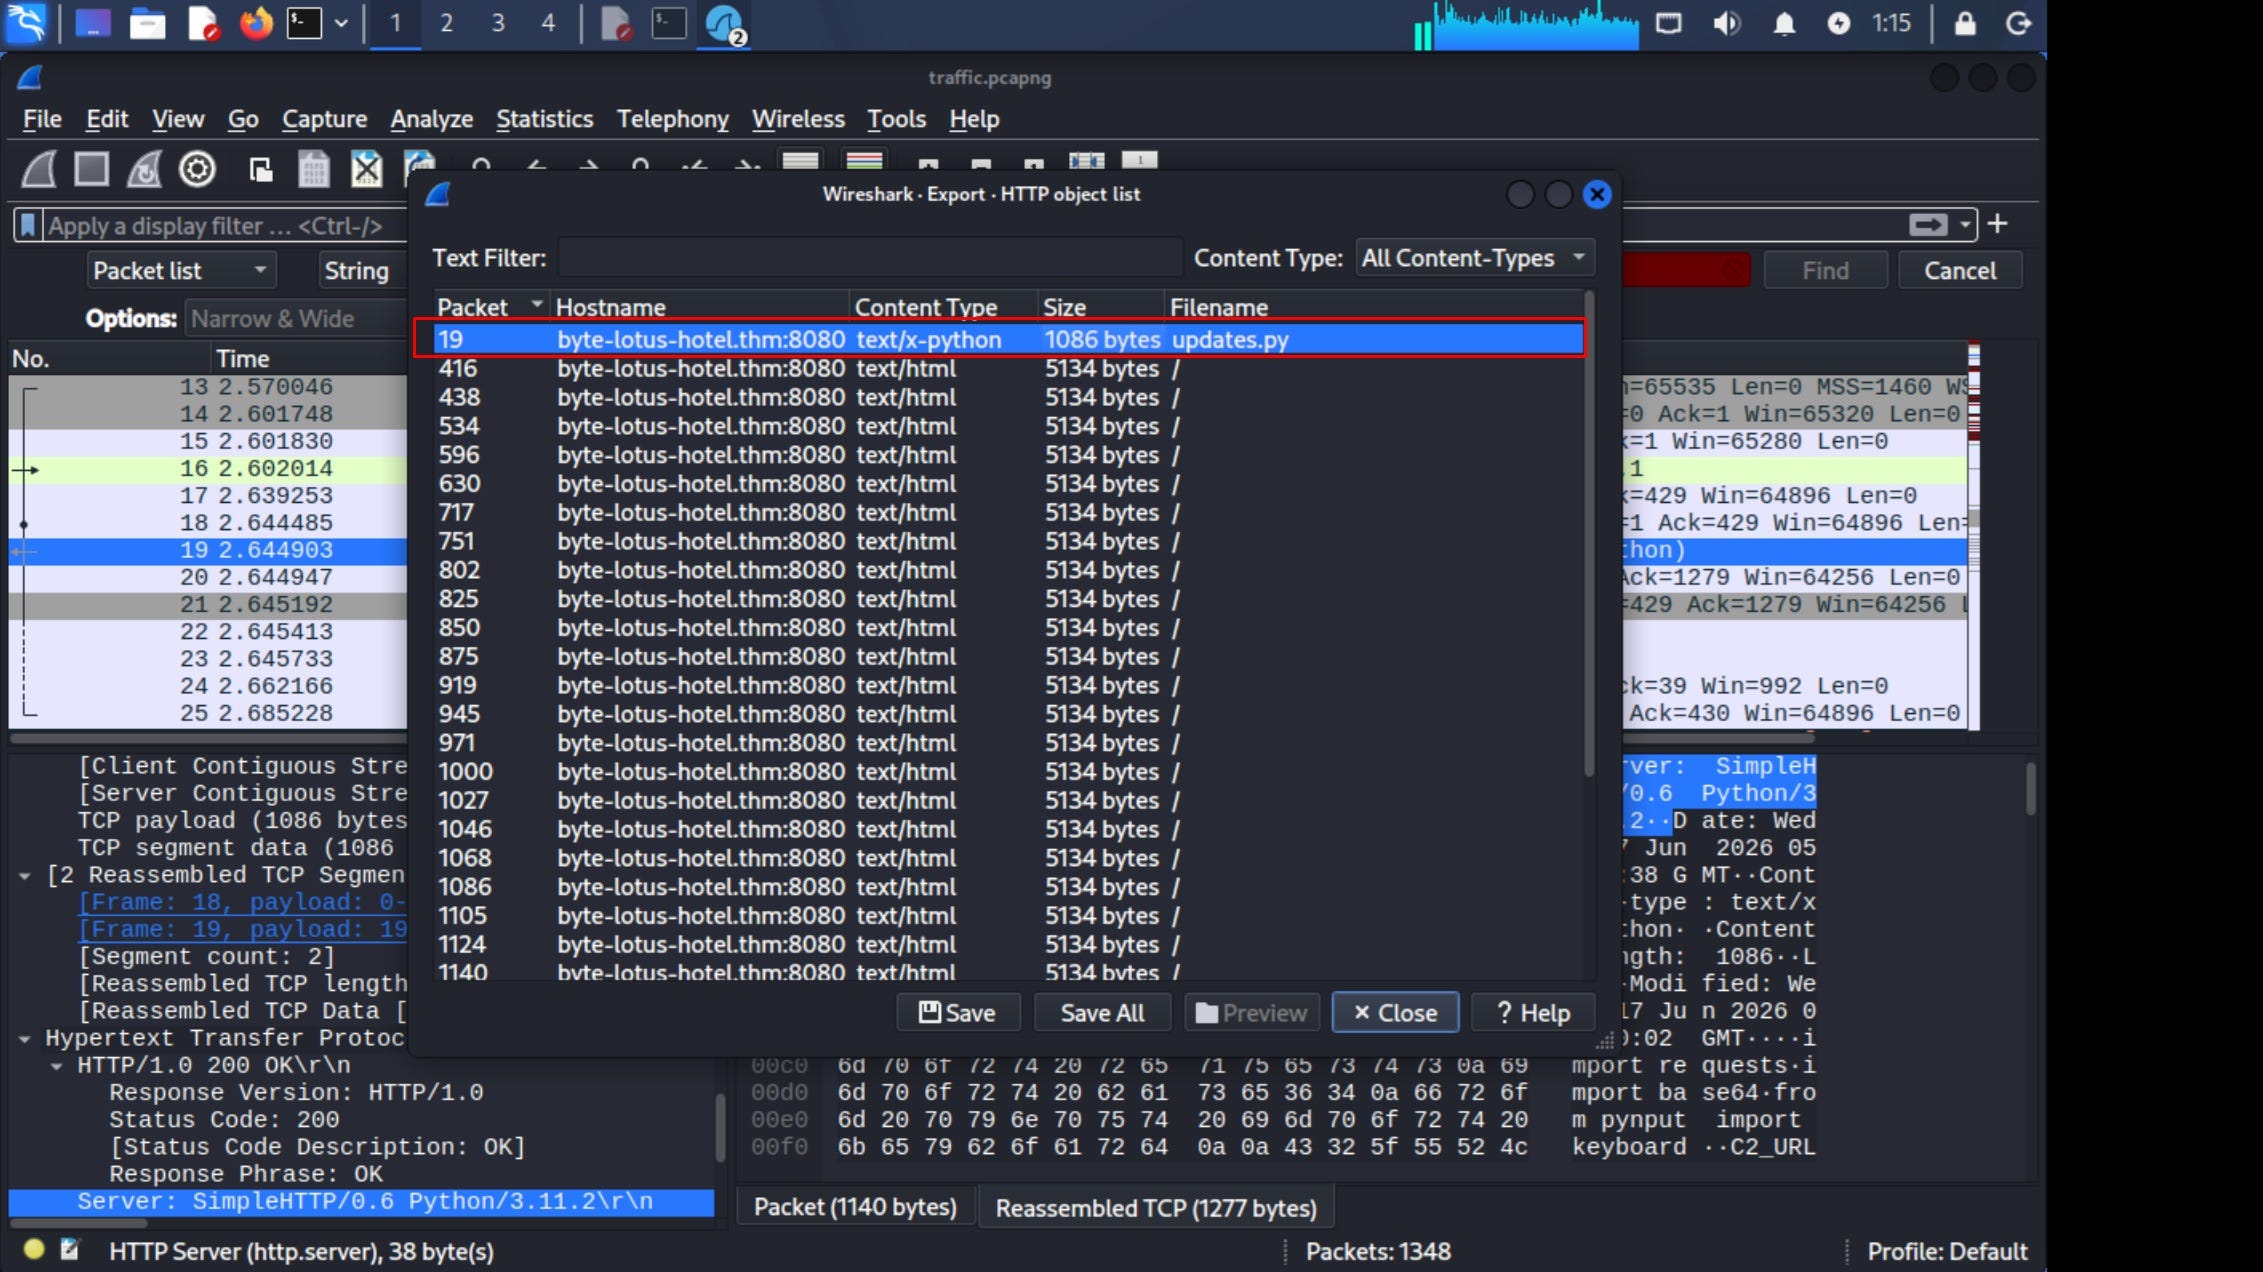
Task: Collapse the HTTP/1.0 200 OK node
Action: [x=57, y=1066]
